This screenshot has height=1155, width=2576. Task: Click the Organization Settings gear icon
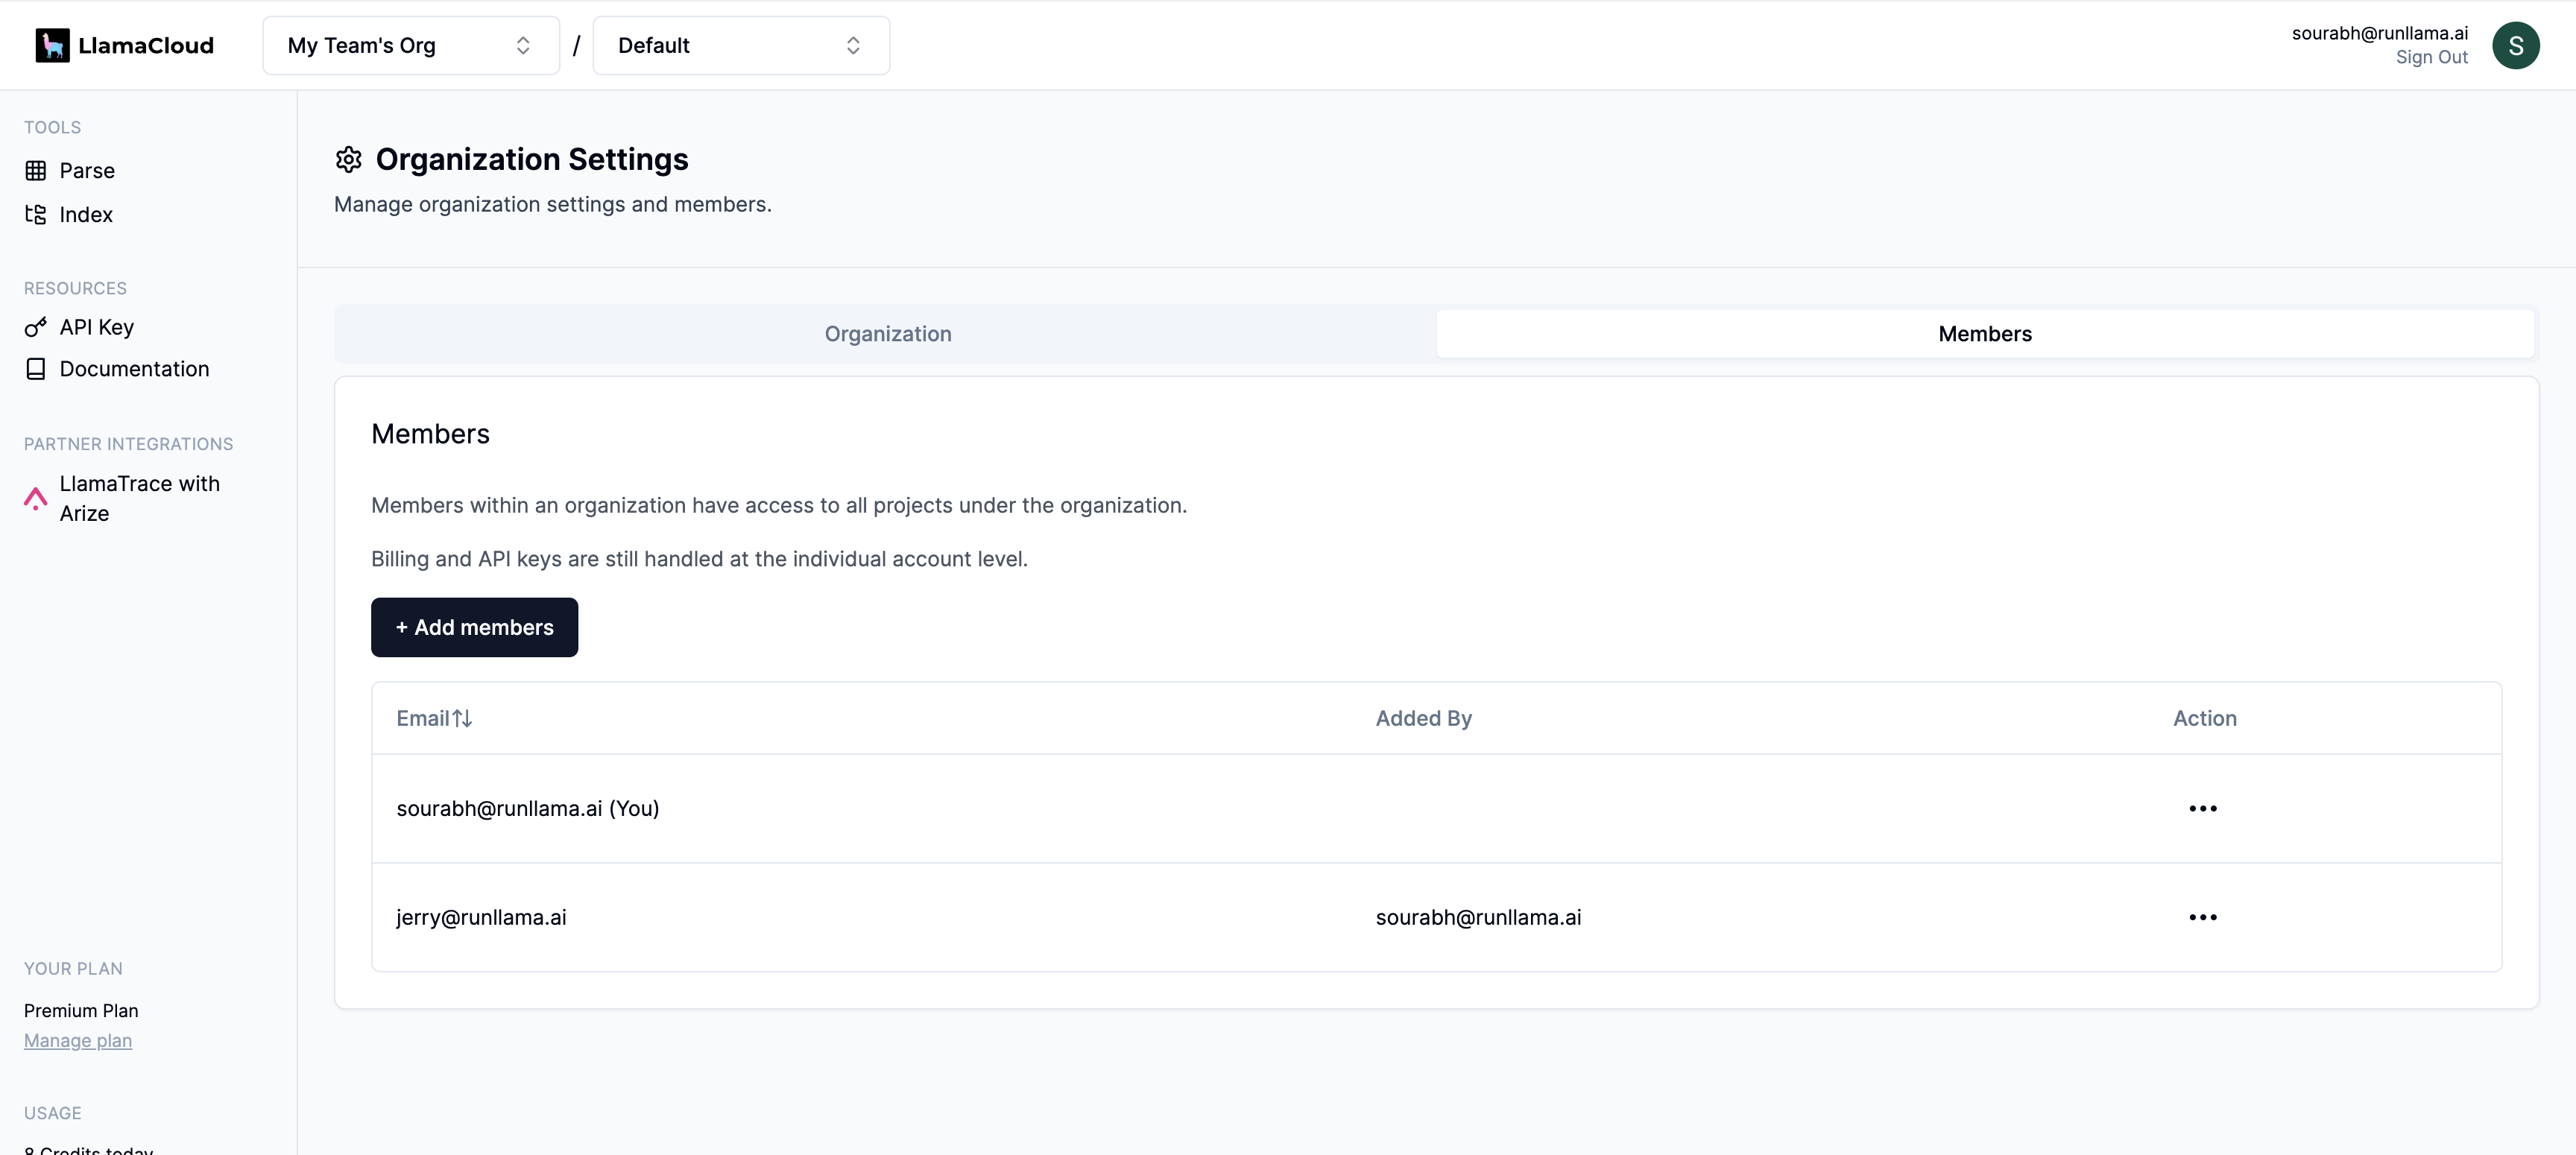[x=348, y=159]
